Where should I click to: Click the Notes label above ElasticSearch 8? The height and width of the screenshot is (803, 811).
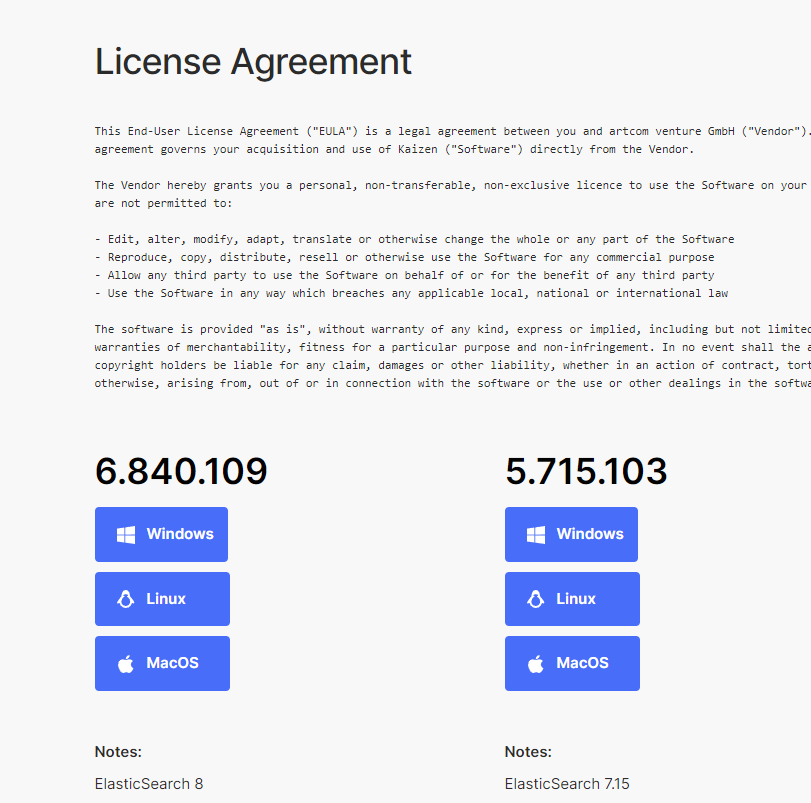(x=118, y=751)
